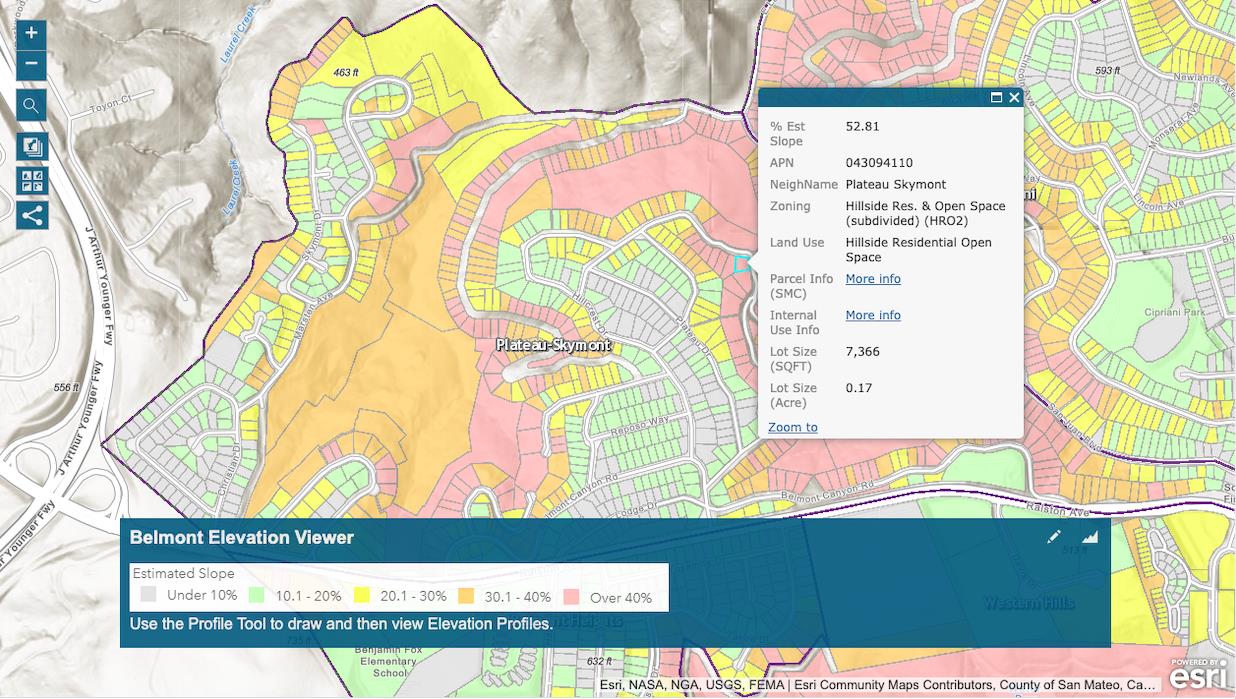This screenshot has width=1236, height=699.
Task: Click the Plateau-Skymont neighborhood label
Action: [553, 345]
